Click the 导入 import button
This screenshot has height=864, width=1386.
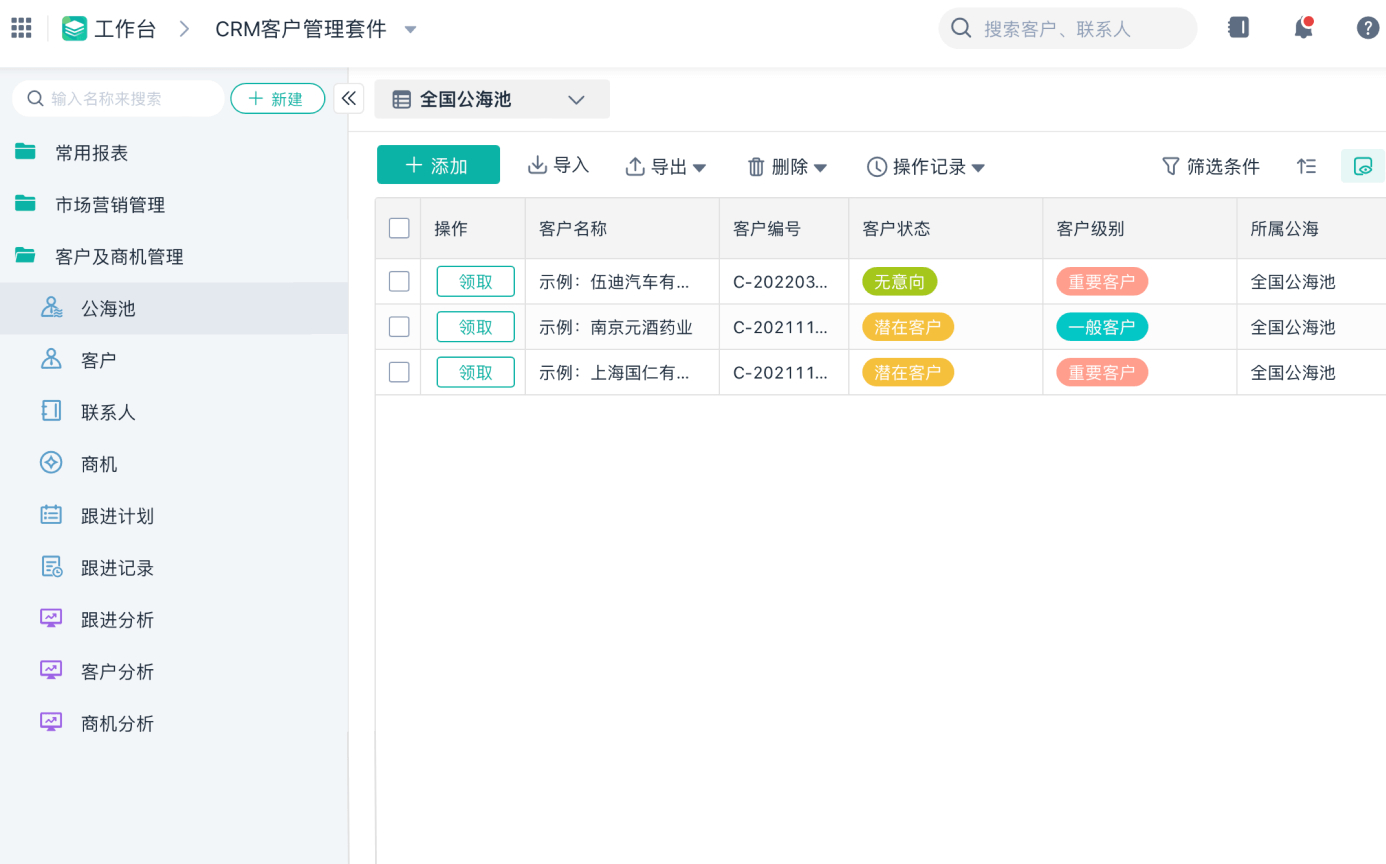pos(559,165)
